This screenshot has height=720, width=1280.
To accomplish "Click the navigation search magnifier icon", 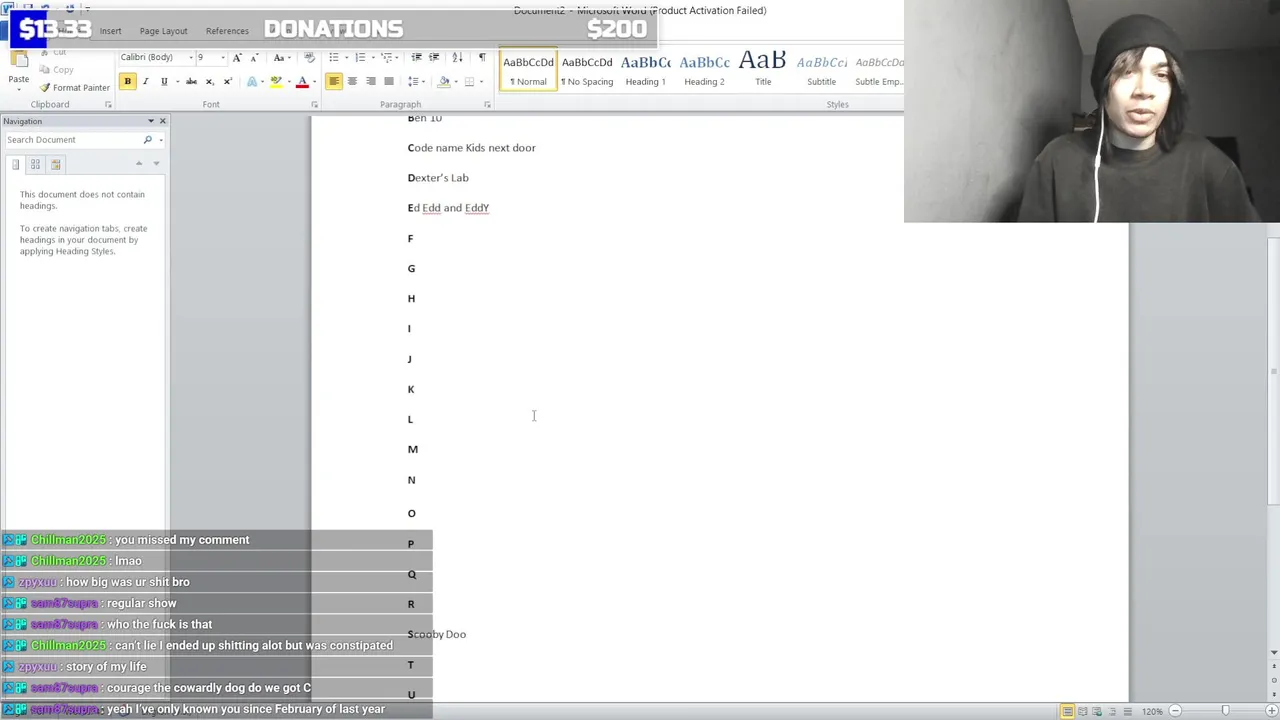I will [148, 140].
